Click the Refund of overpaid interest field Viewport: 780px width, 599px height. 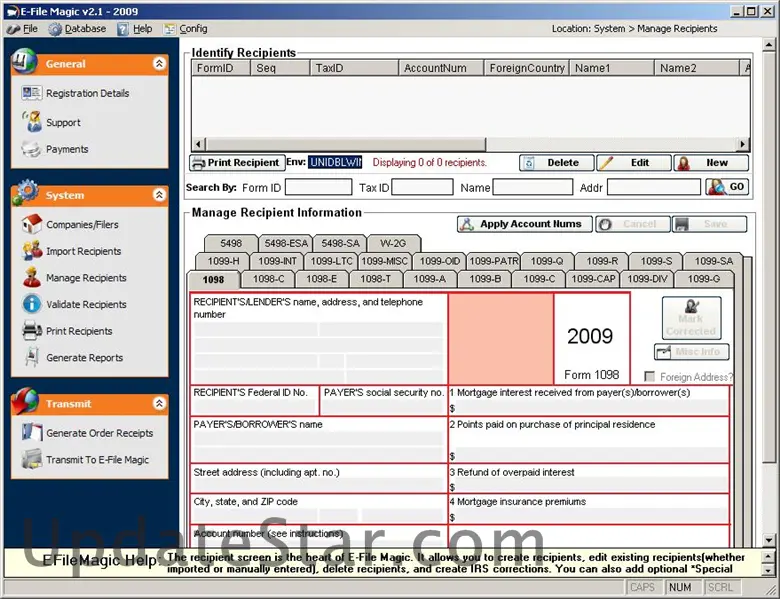[591, 487]
